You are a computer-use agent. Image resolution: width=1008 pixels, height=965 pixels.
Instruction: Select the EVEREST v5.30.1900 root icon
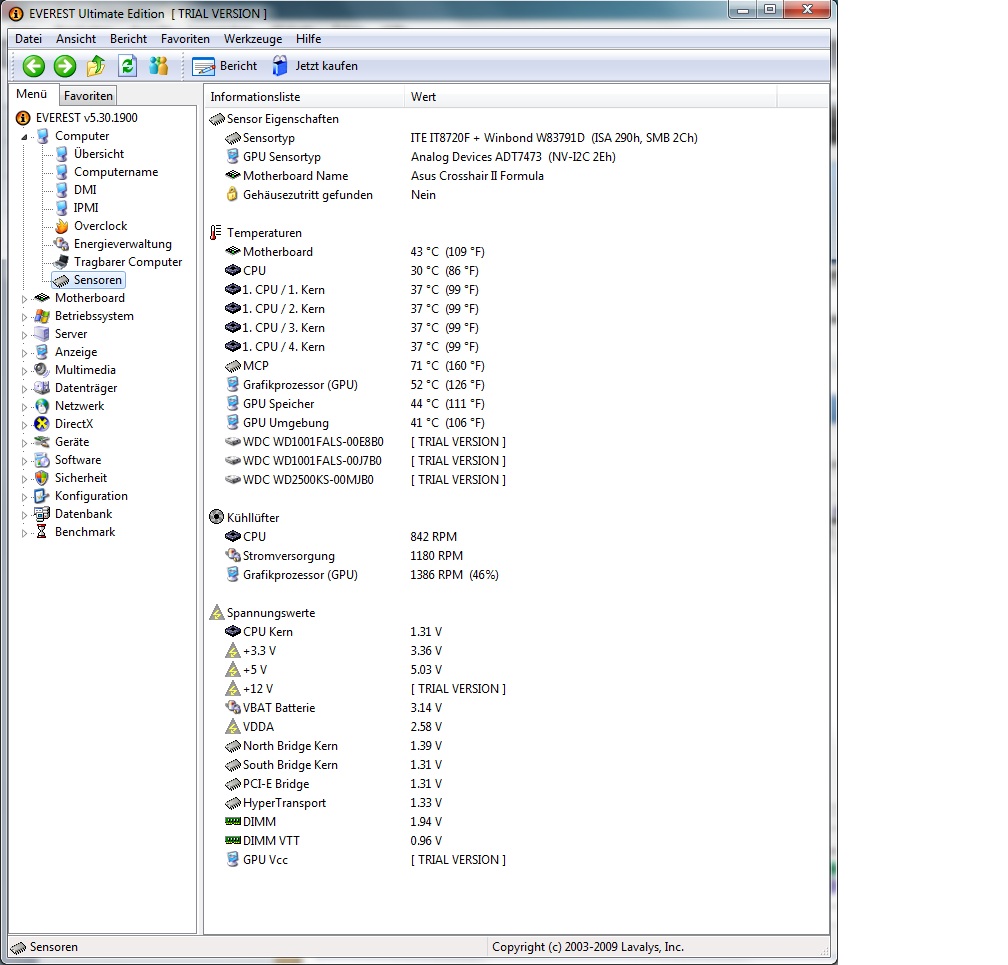tap(22, 118)
